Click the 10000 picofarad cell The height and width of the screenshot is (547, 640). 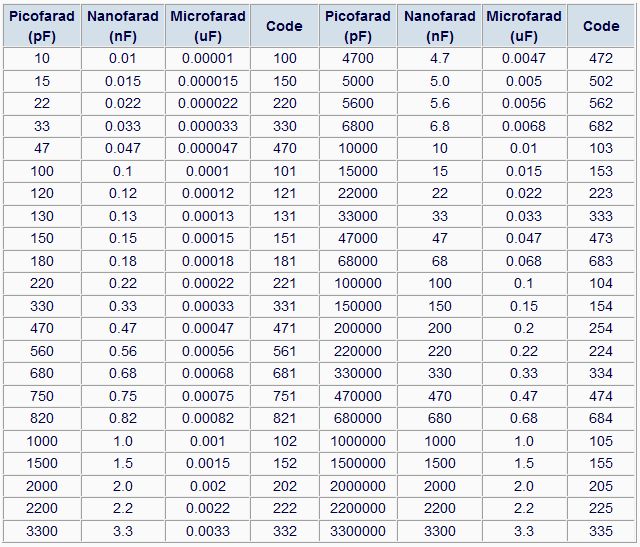click(358, 148)
